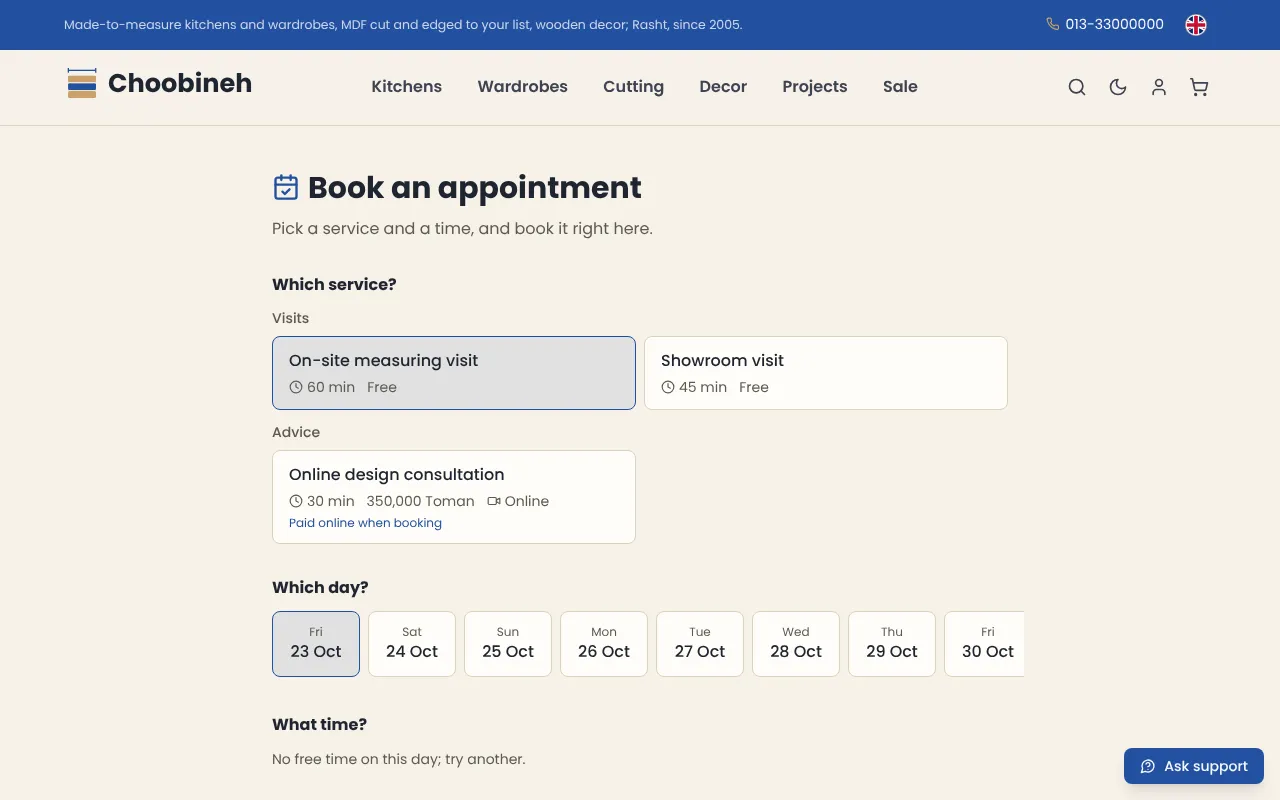This screenshot has height=800, width=1280.
Task: Click the phone icon beside 013-33000000
Action: pos(1053,24)
